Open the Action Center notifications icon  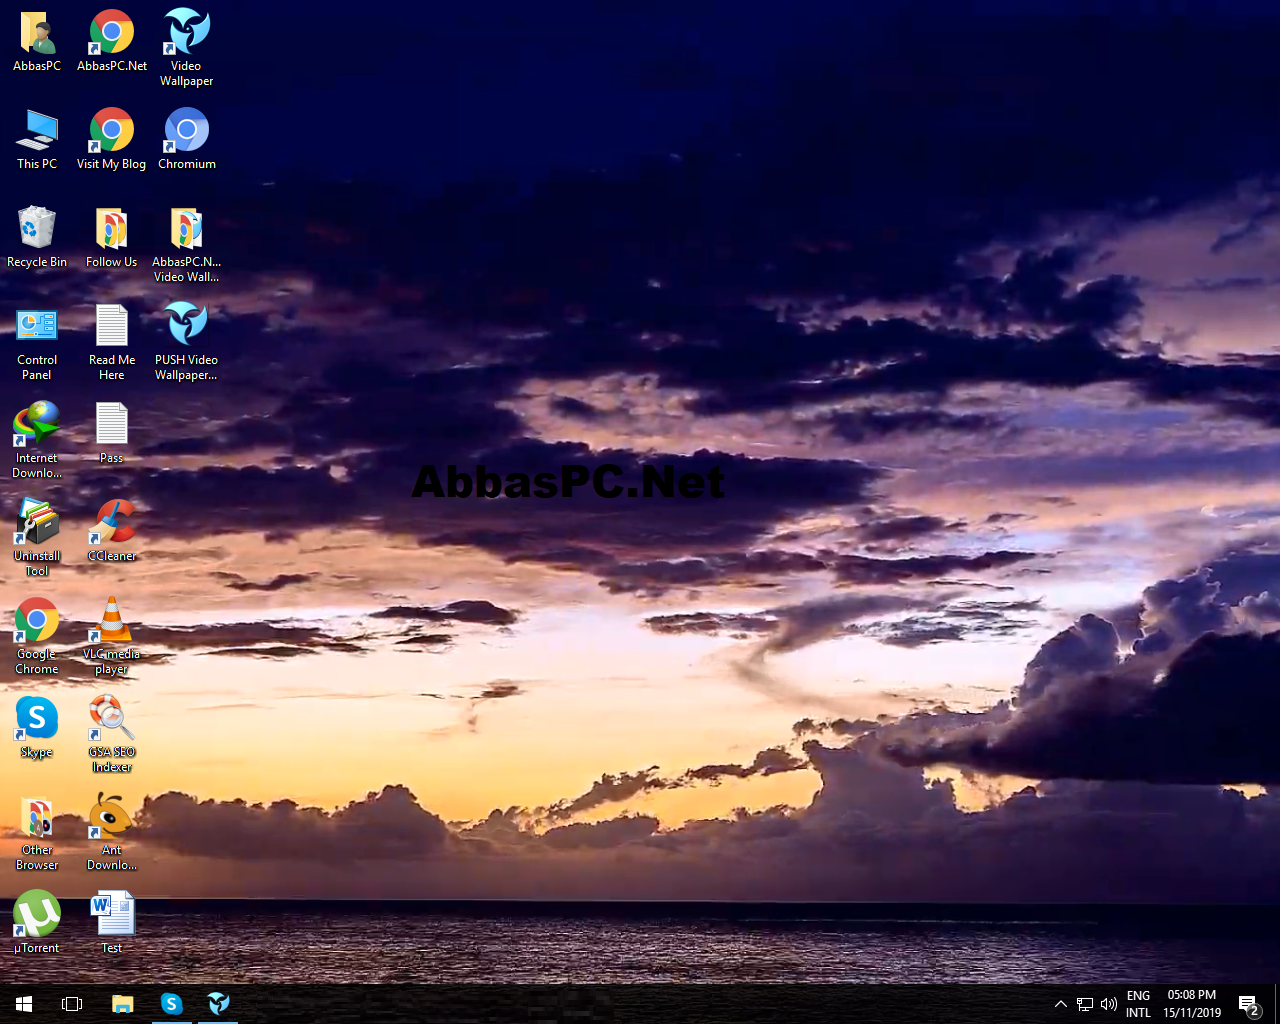tap(1249, 1004)
